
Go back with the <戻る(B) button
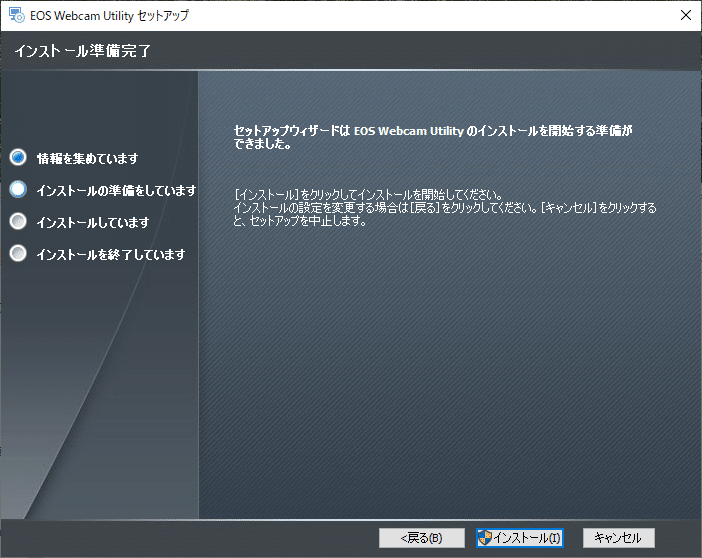coord(421,538)
